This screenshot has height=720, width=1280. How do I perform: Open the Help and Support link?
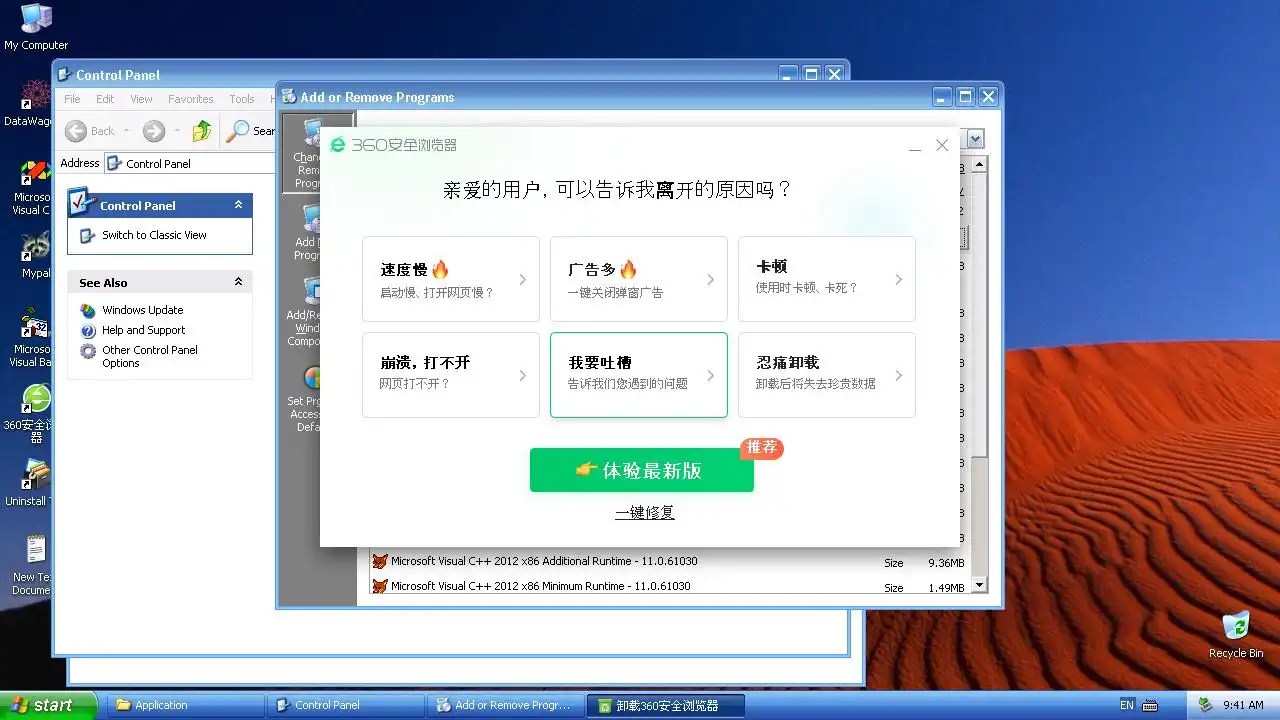tap(143, 330)
